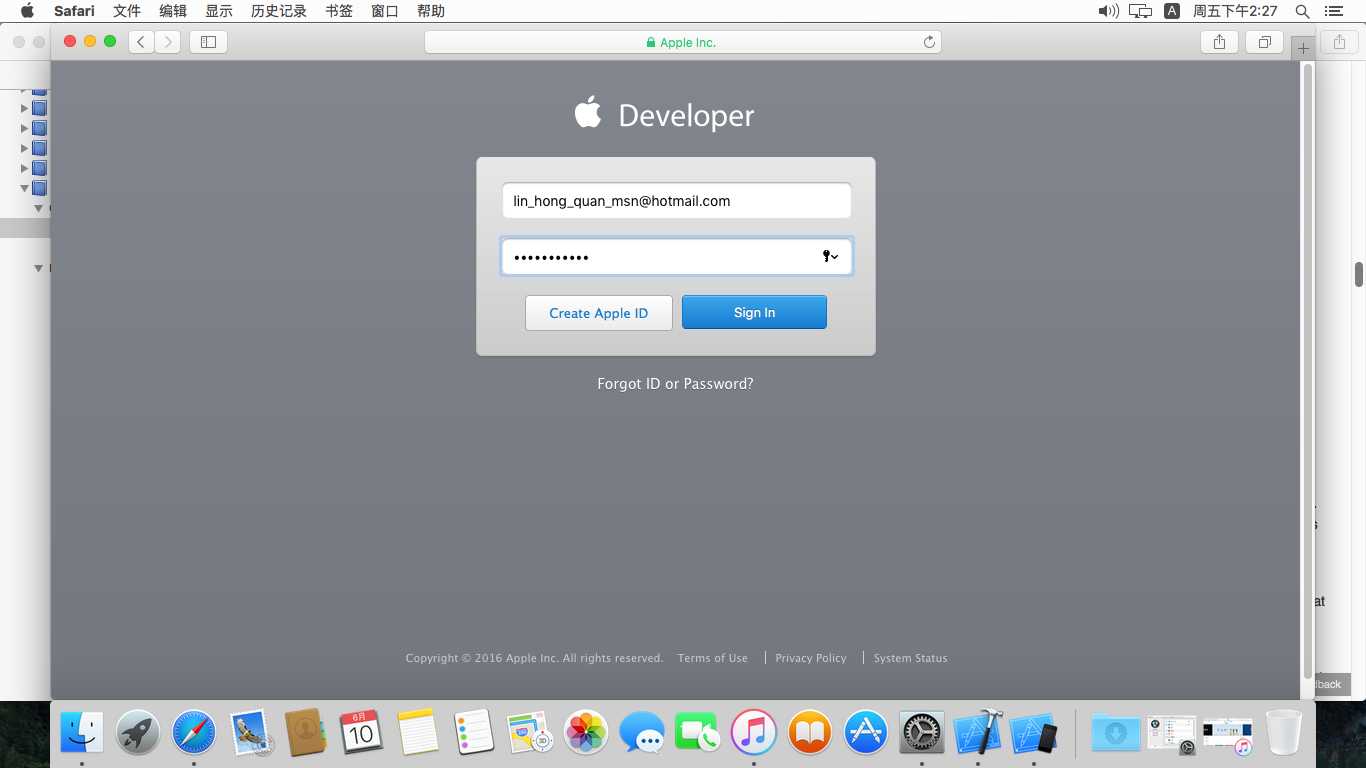Focus the password field
Viewport: 1366px width, 768px height.
pos(676,256)
